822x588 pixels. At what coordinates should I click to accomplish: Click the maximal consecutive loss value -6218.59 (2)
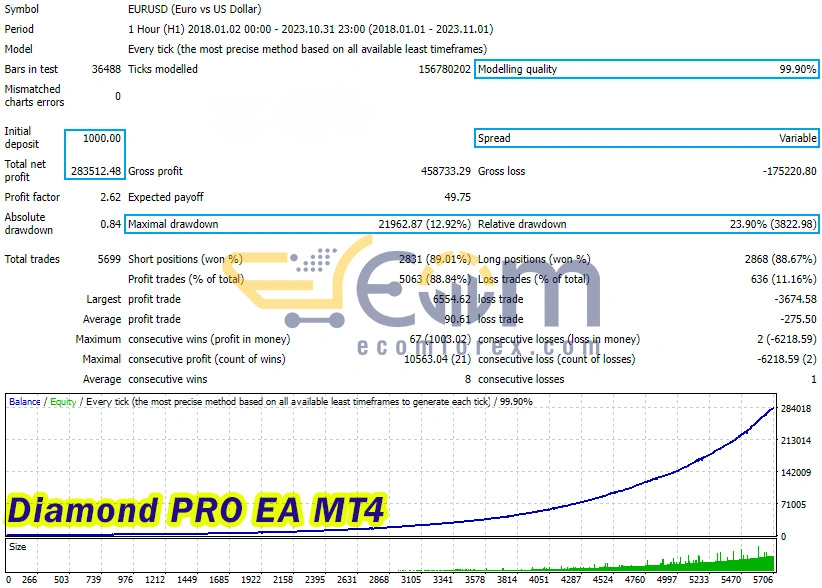pos(786,359)
